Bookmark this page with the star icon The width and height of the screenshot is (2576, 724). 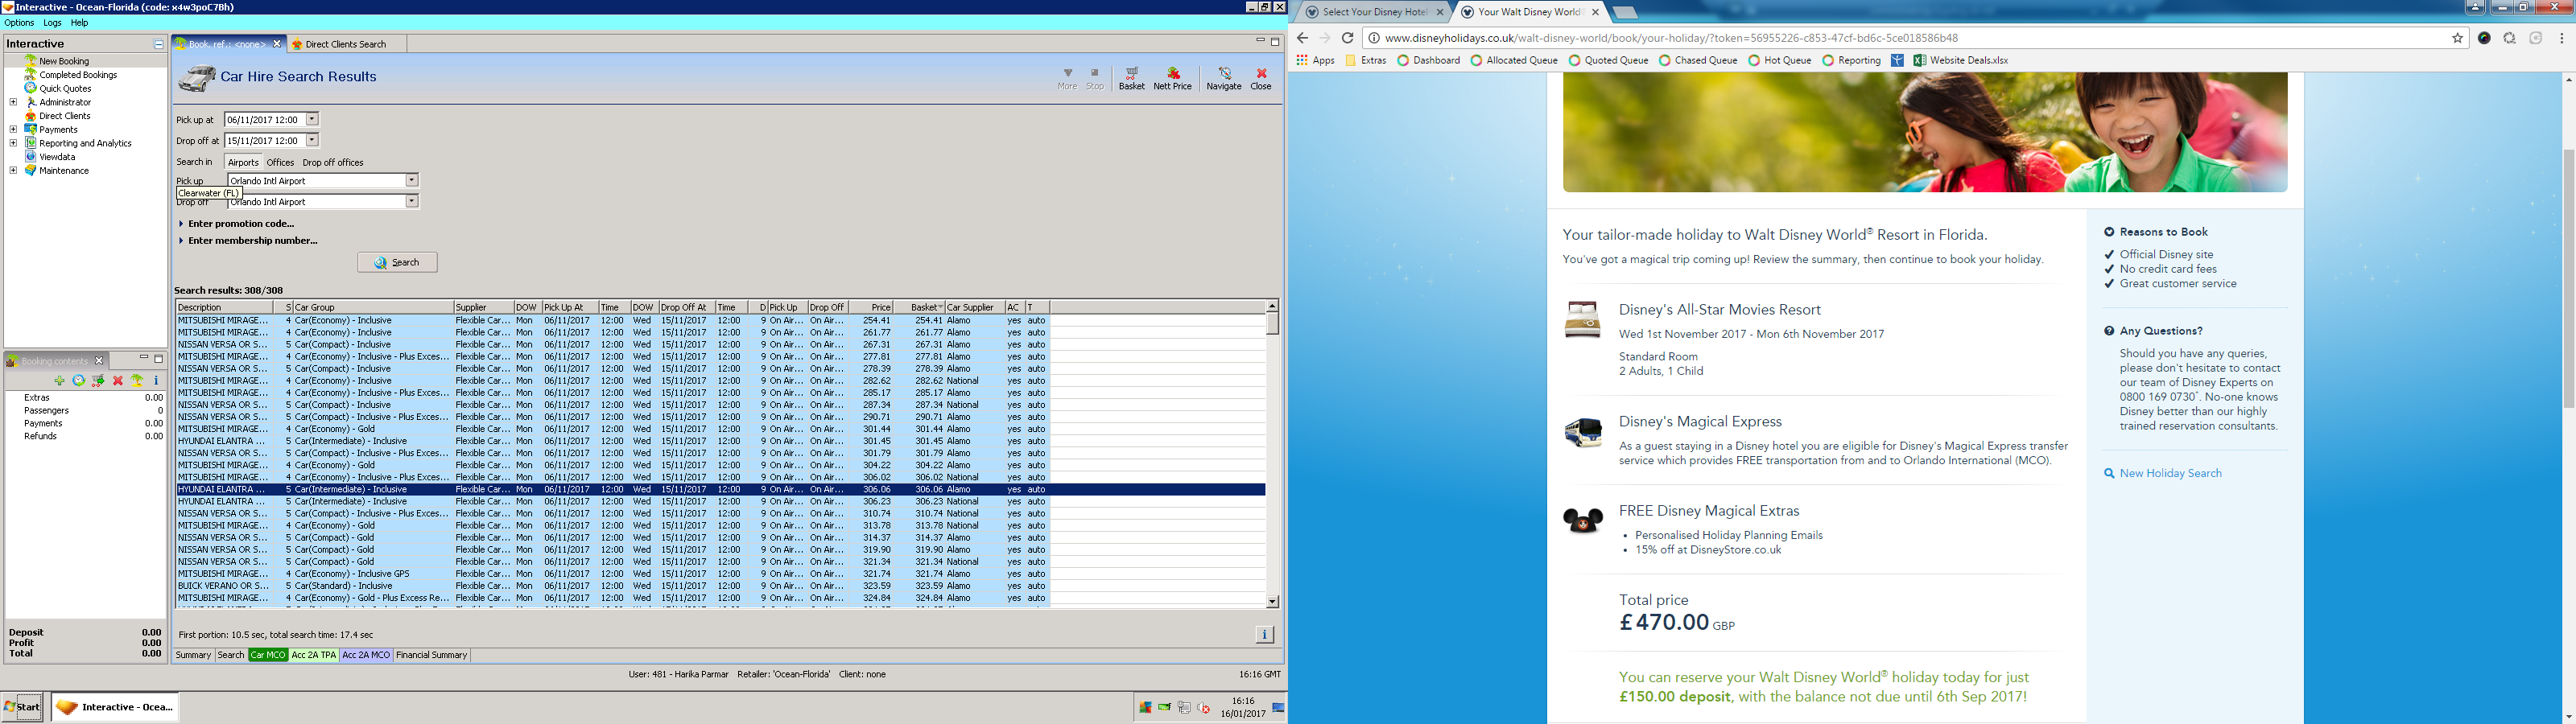2457,38
